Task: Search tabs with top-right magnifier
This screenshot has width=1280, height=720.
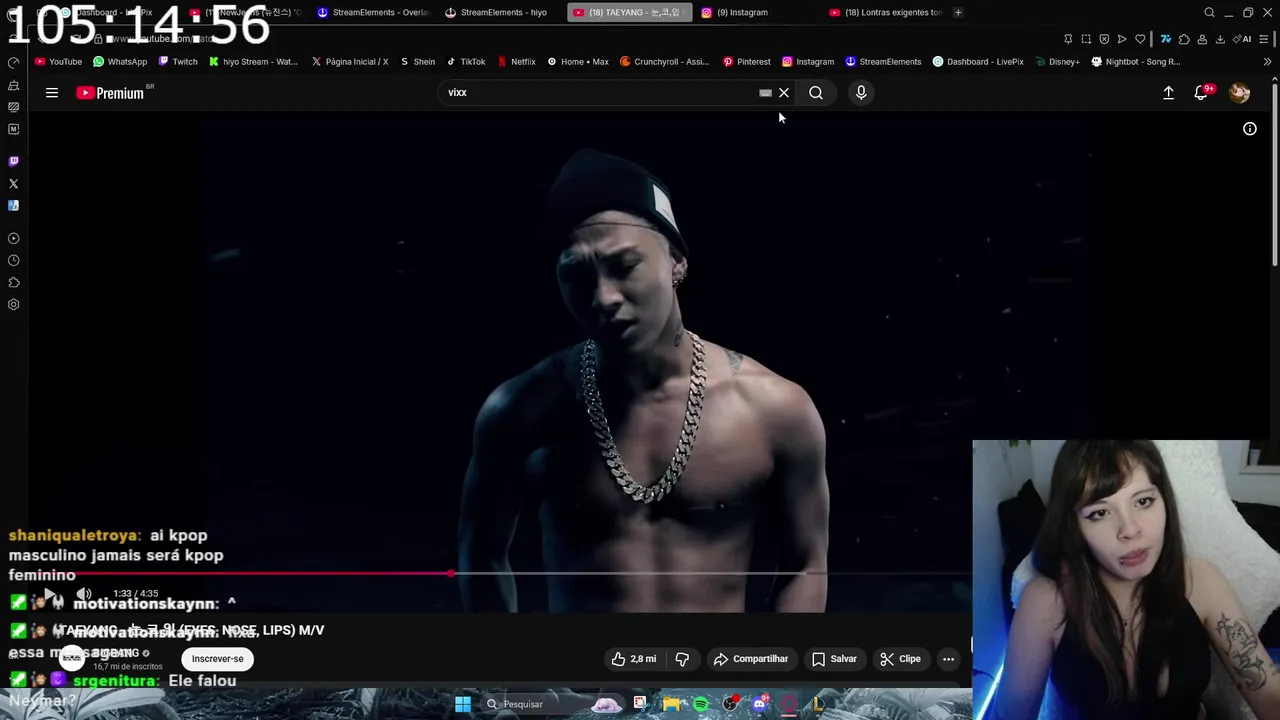Action: [x=1209, y=12]
